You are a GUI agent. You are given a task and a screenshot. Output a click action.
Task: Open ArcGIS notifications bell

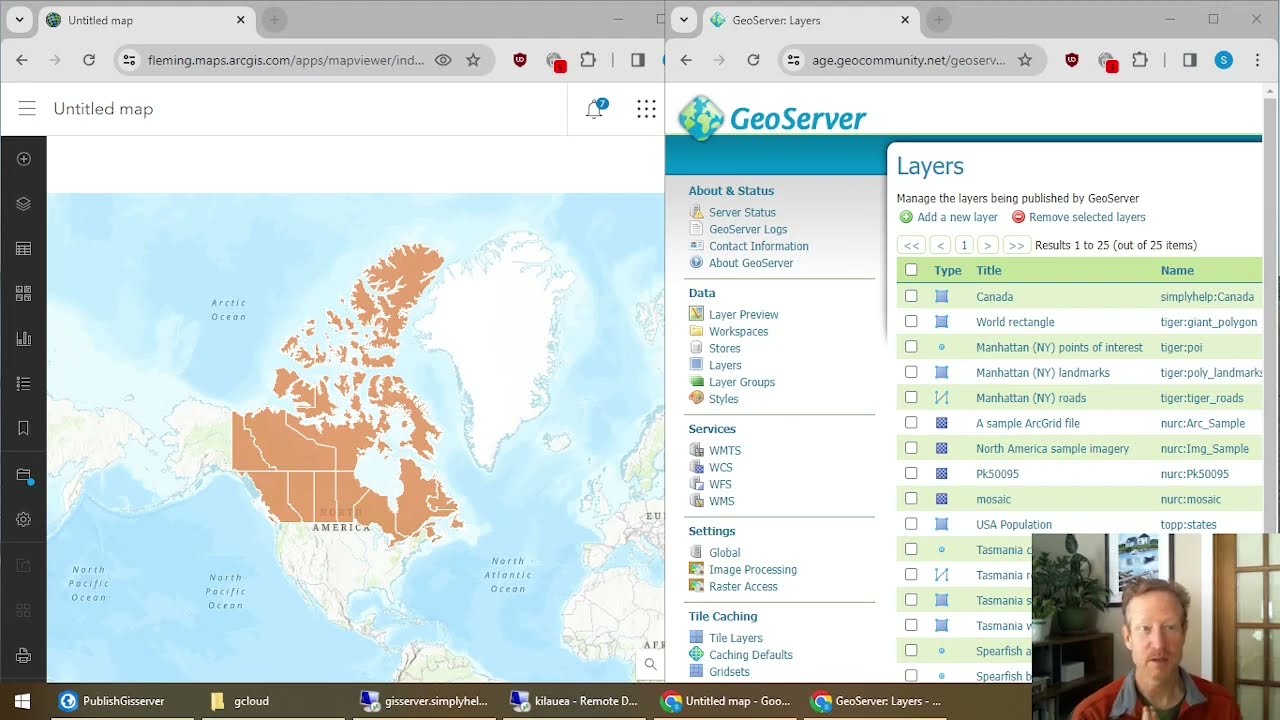[x=595, y=109]
